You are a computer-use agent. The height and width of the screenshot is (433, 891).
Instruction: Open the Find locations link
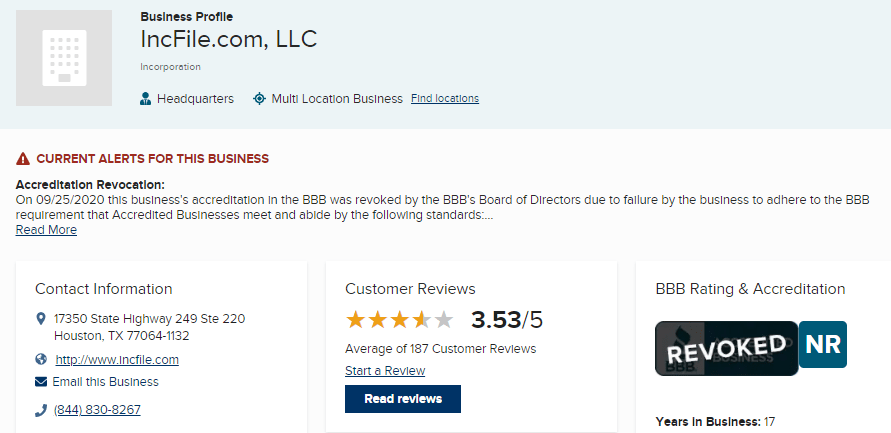445,98
